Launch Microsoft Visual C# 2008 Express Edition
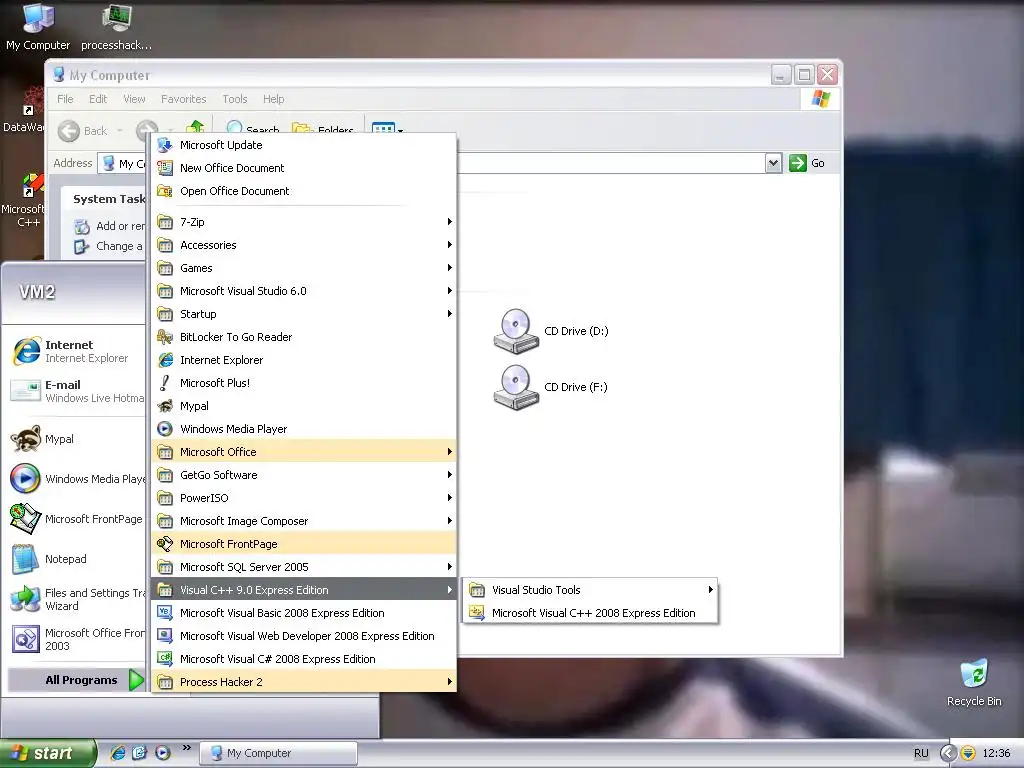 coord(304,659)
